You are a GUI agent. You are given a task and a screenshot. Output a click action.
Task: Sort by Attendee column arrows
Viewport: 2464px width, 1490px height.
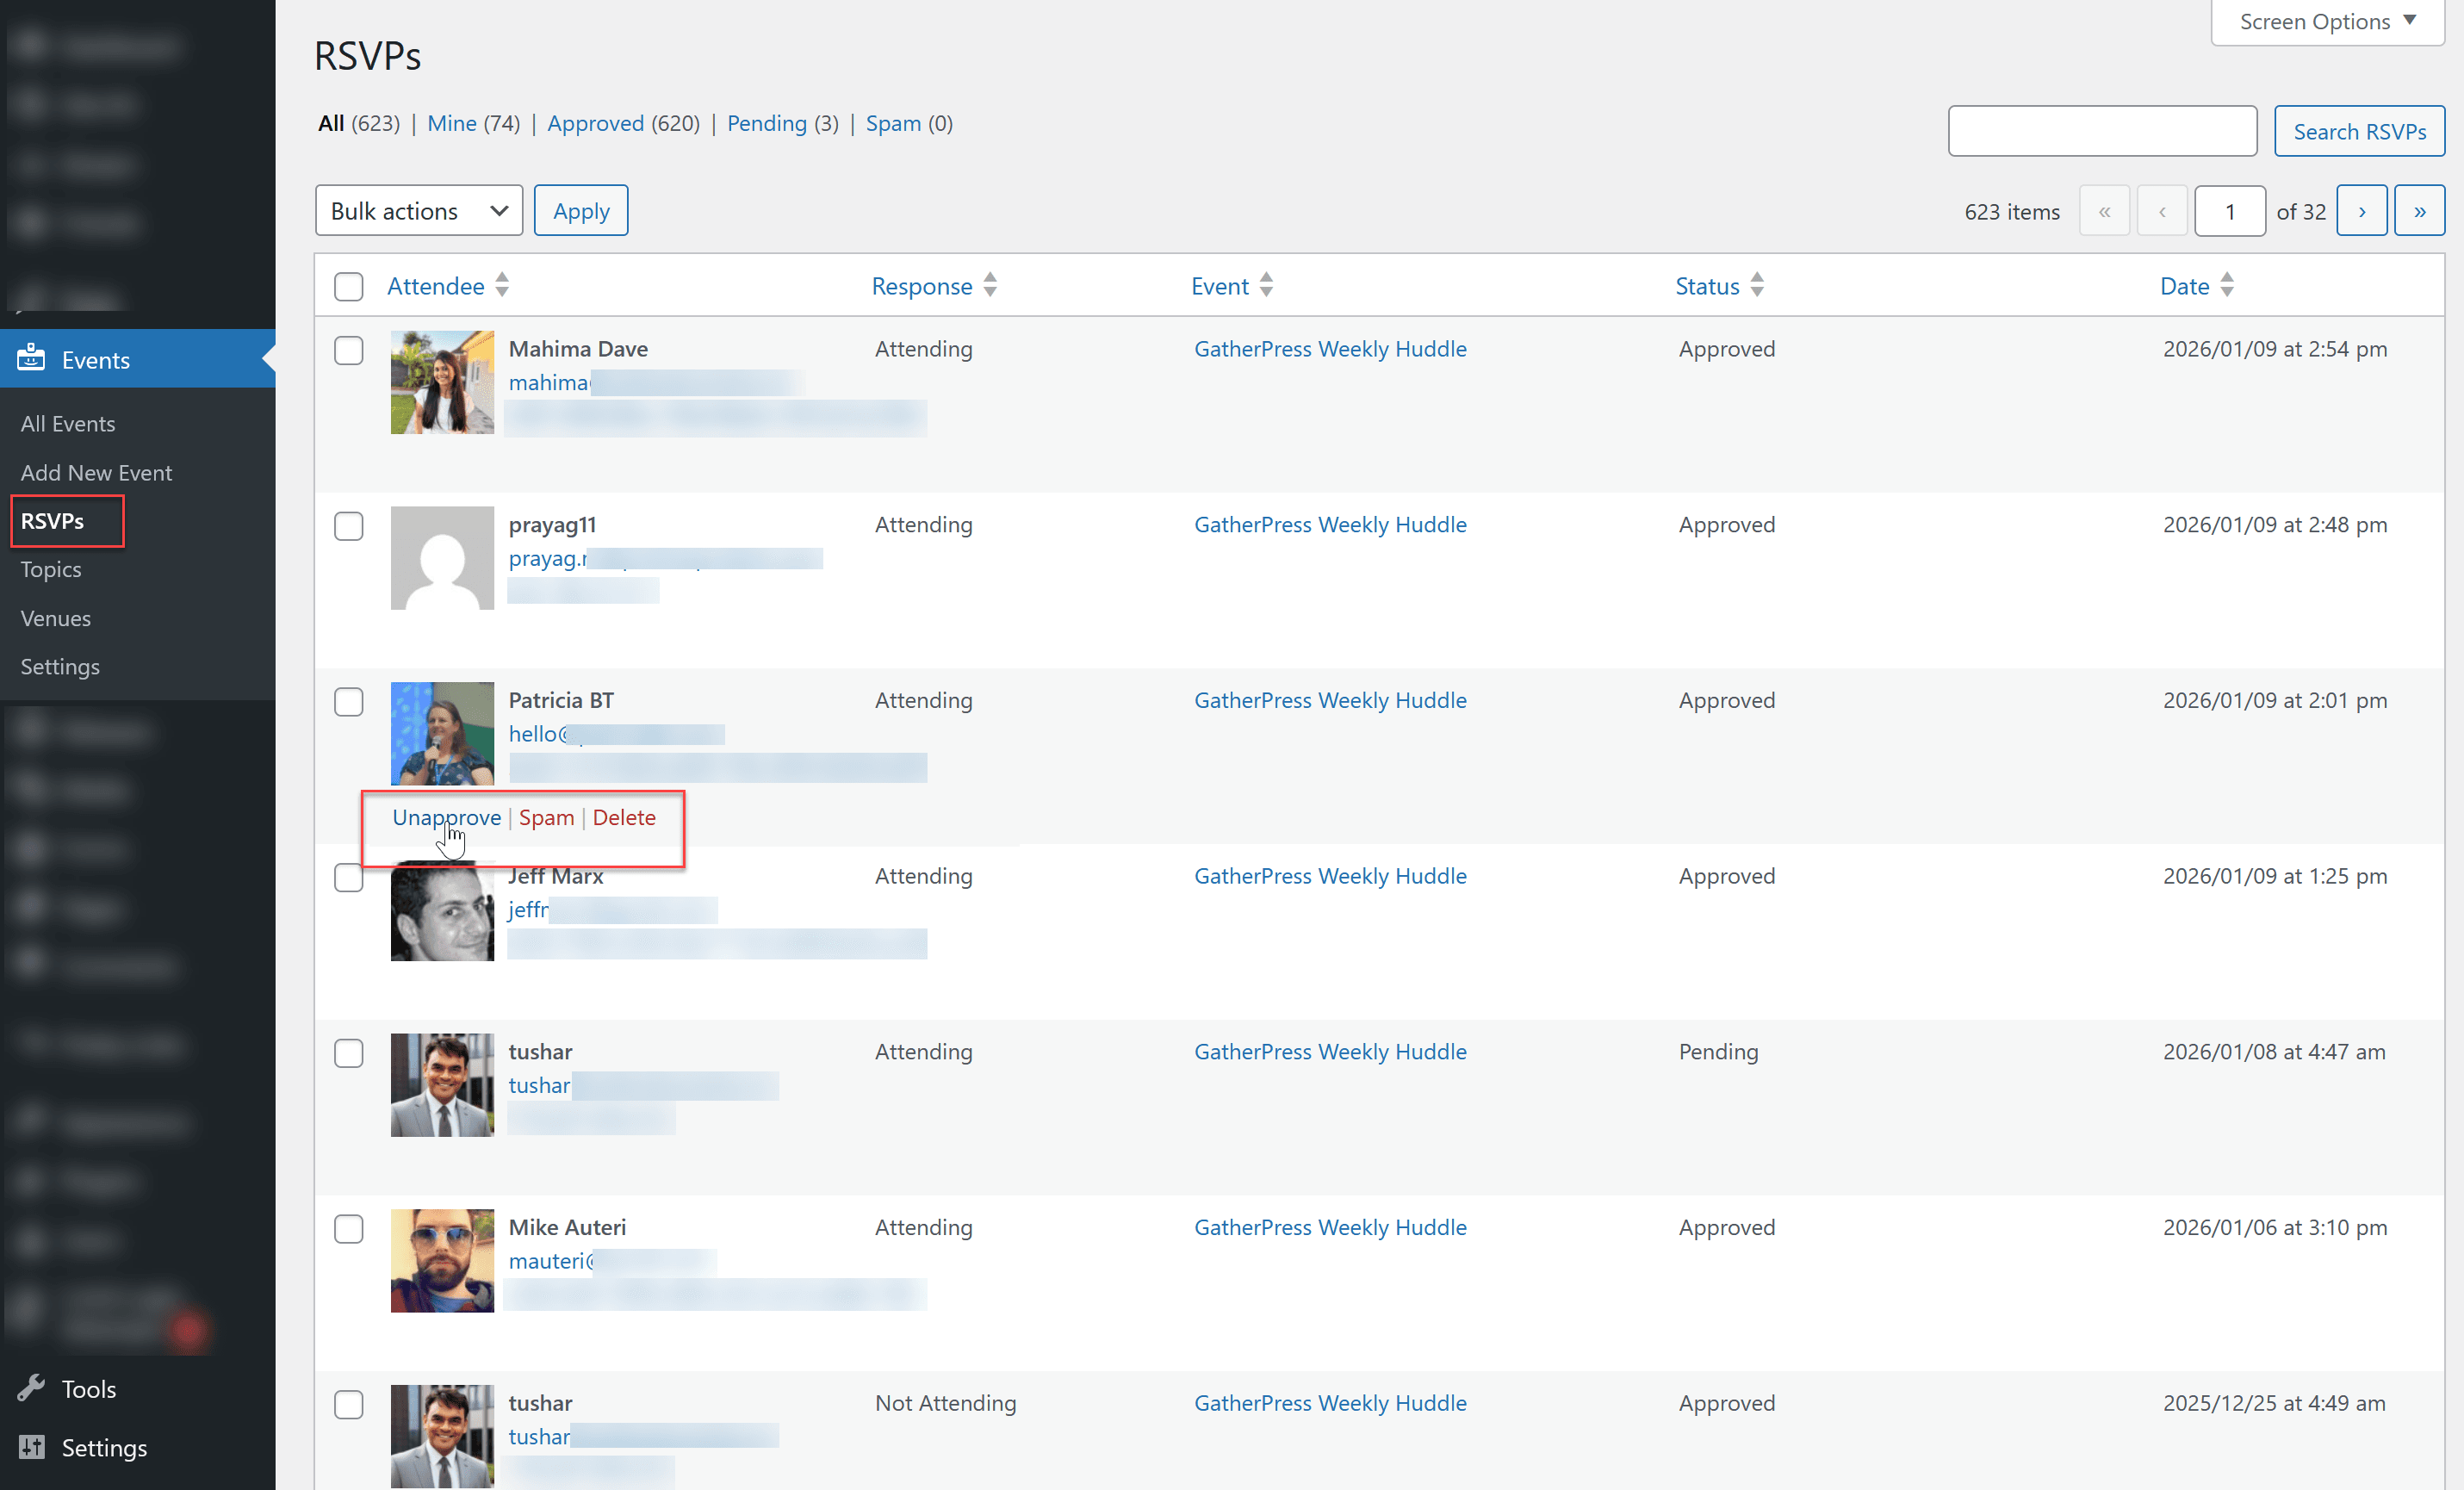click(502, 286)
